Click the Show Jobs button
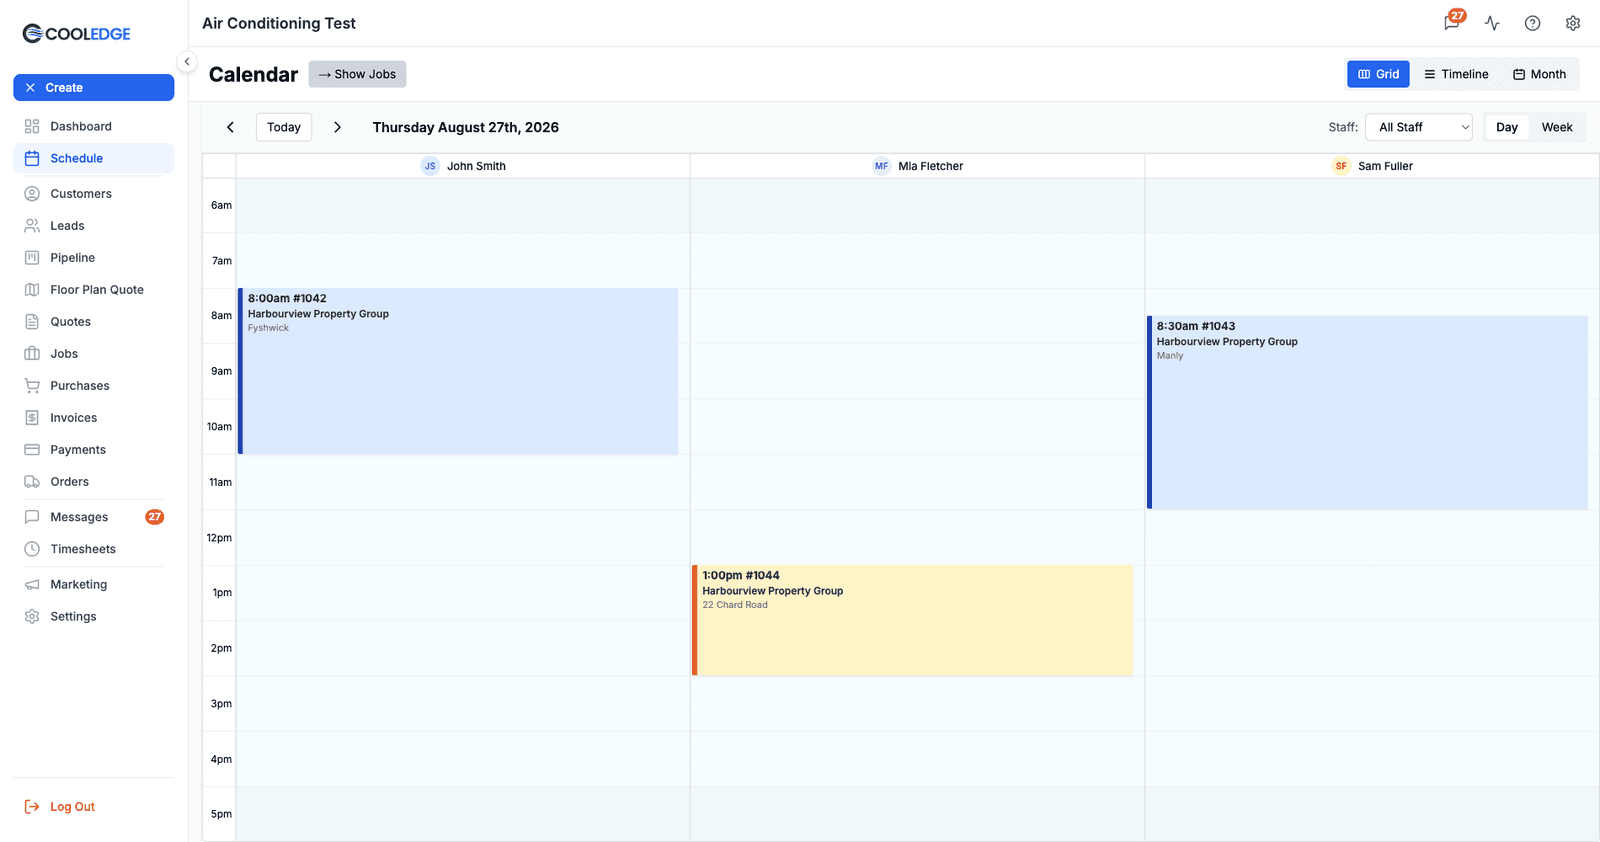Screen dimensions: 1600x842 pyautogui.click(x=357, y=74)
